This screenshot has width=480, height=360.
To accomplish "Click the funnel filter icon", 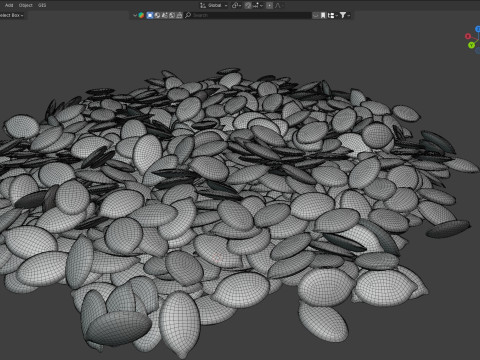I will click(x=343, y=15).
